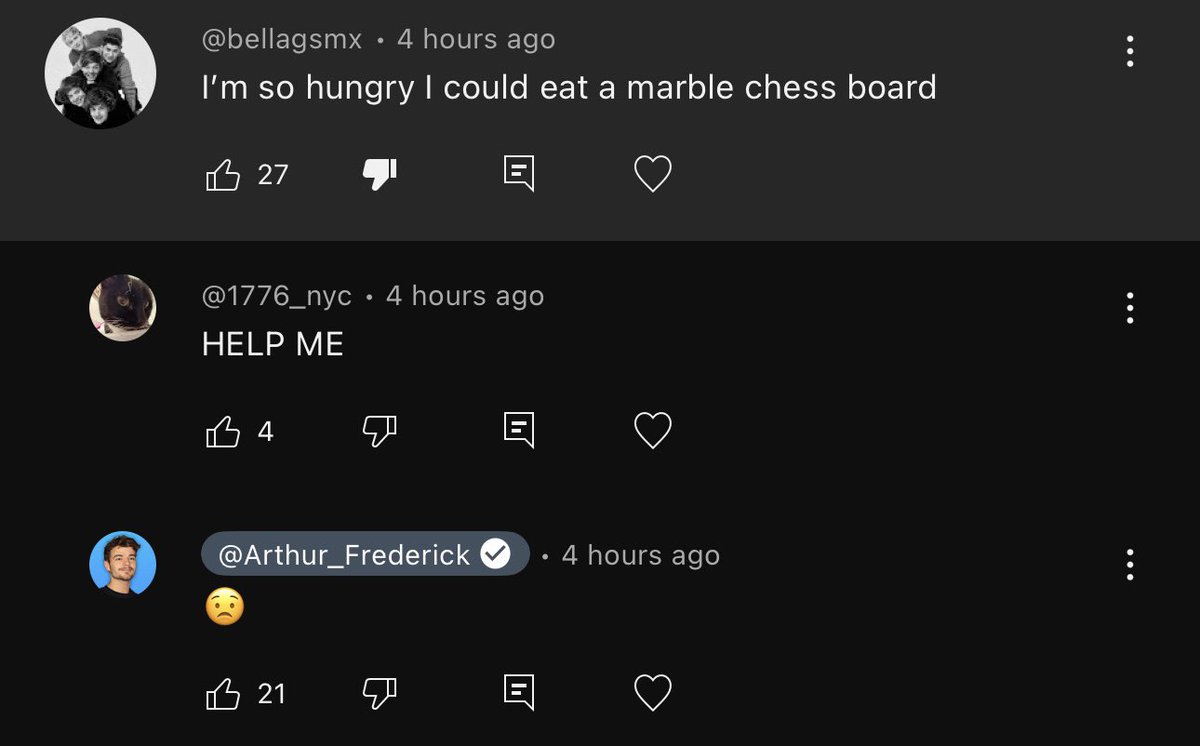
Task: Click bellagsmx's black-and-white profile picture
Action: 100,73
